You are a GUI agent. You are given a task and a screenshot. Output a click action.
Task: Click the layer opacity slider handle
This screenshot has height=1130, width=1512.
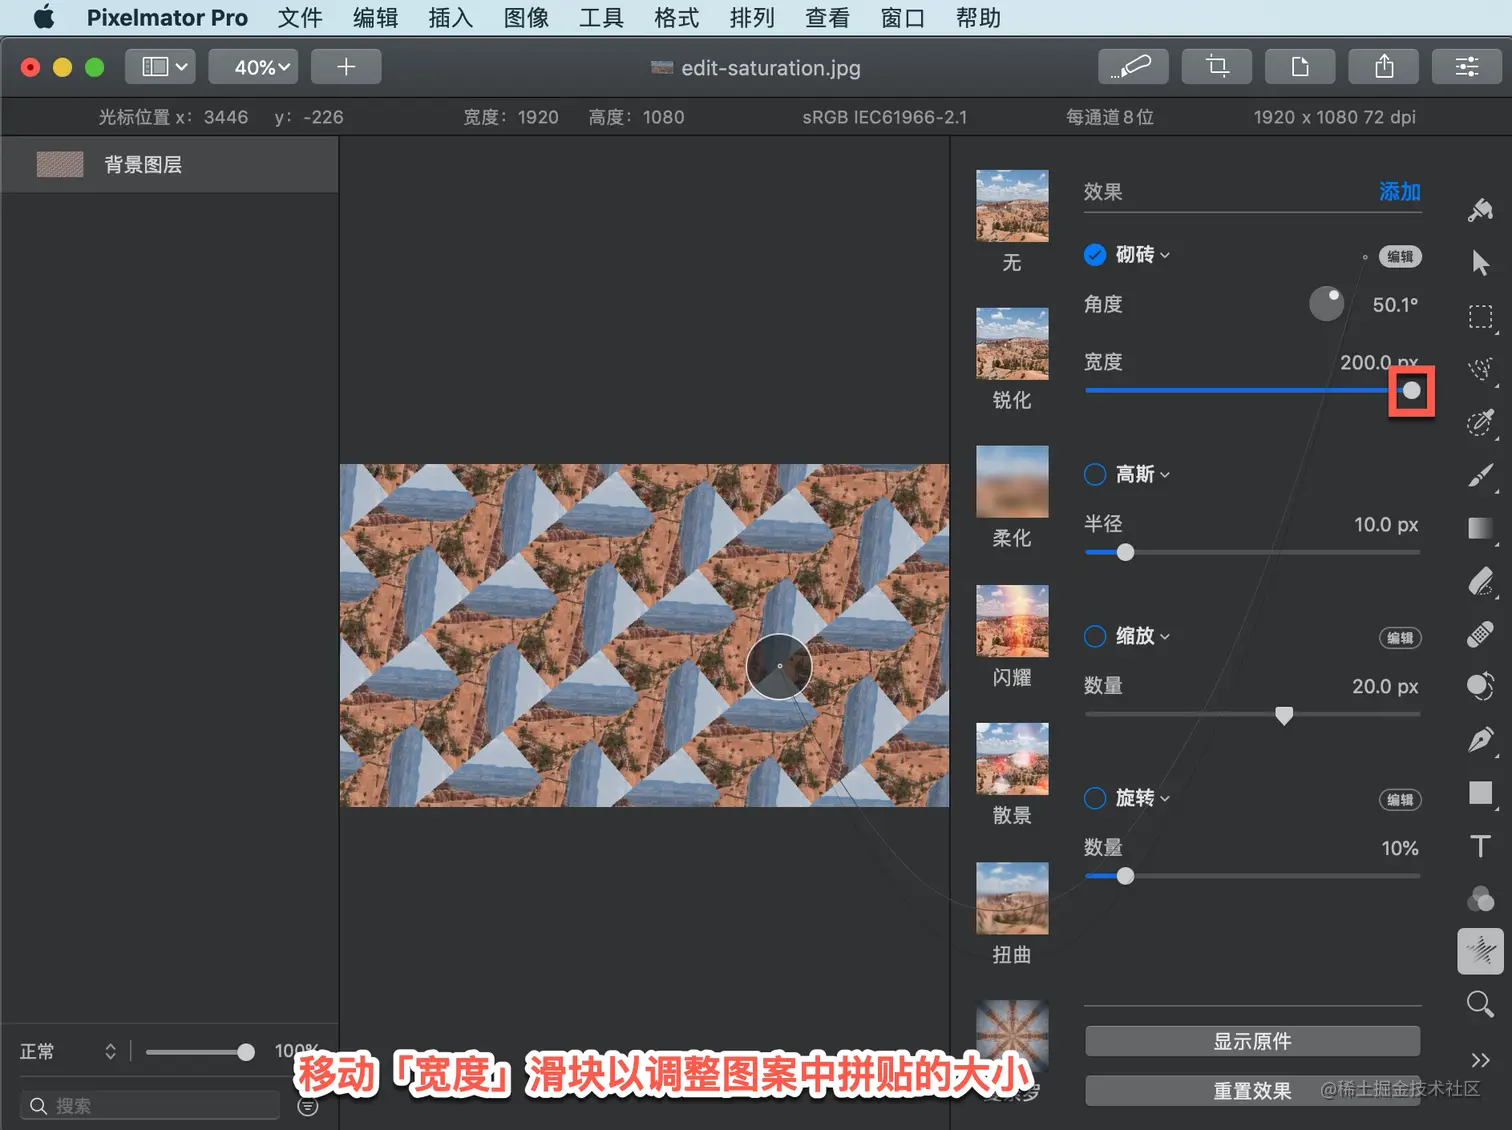[x=246, y=1052]
